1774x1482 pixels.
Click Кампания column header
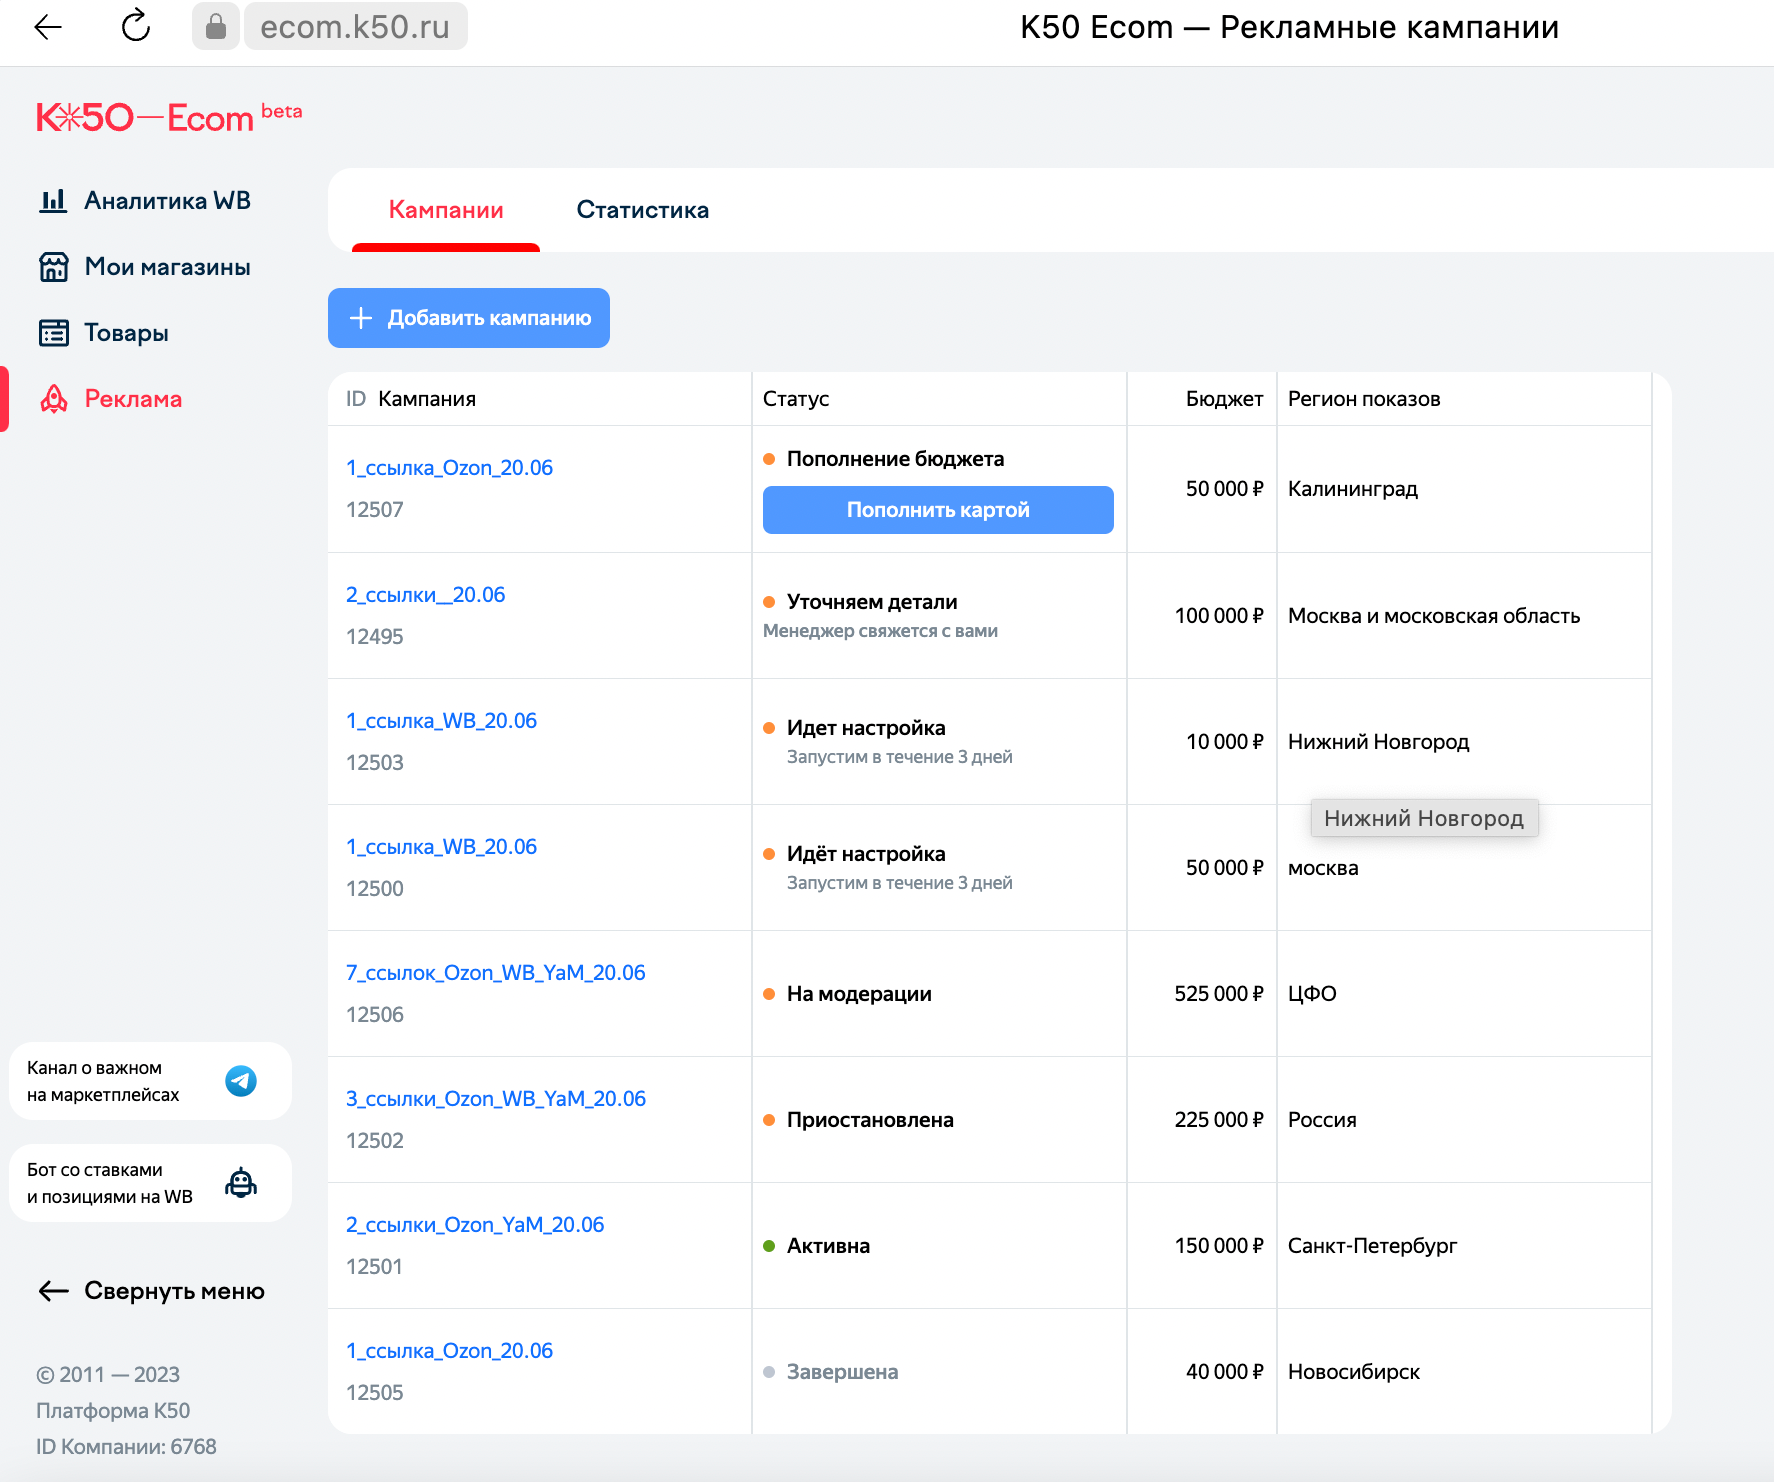tap(427, 399)
